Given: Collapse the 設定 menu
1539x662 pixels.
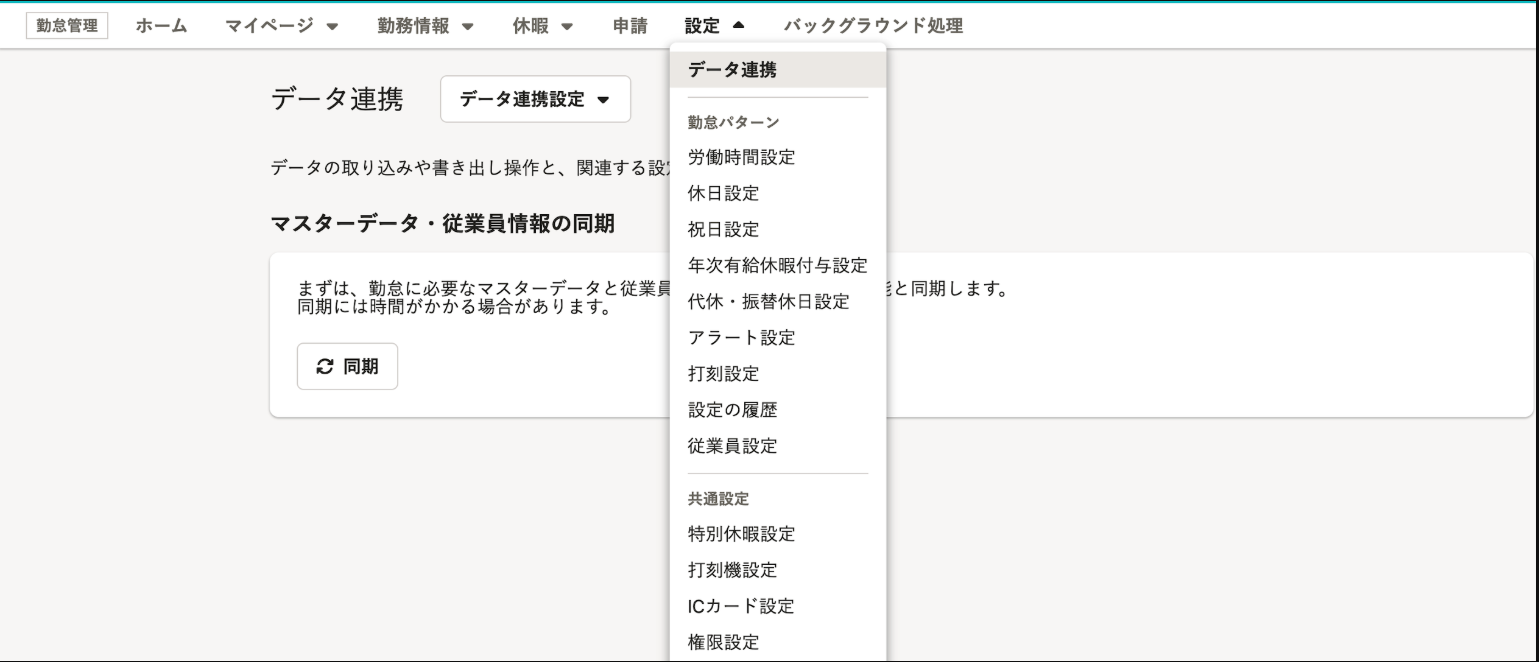Looking at the screenshot, I should pos(712,25).
